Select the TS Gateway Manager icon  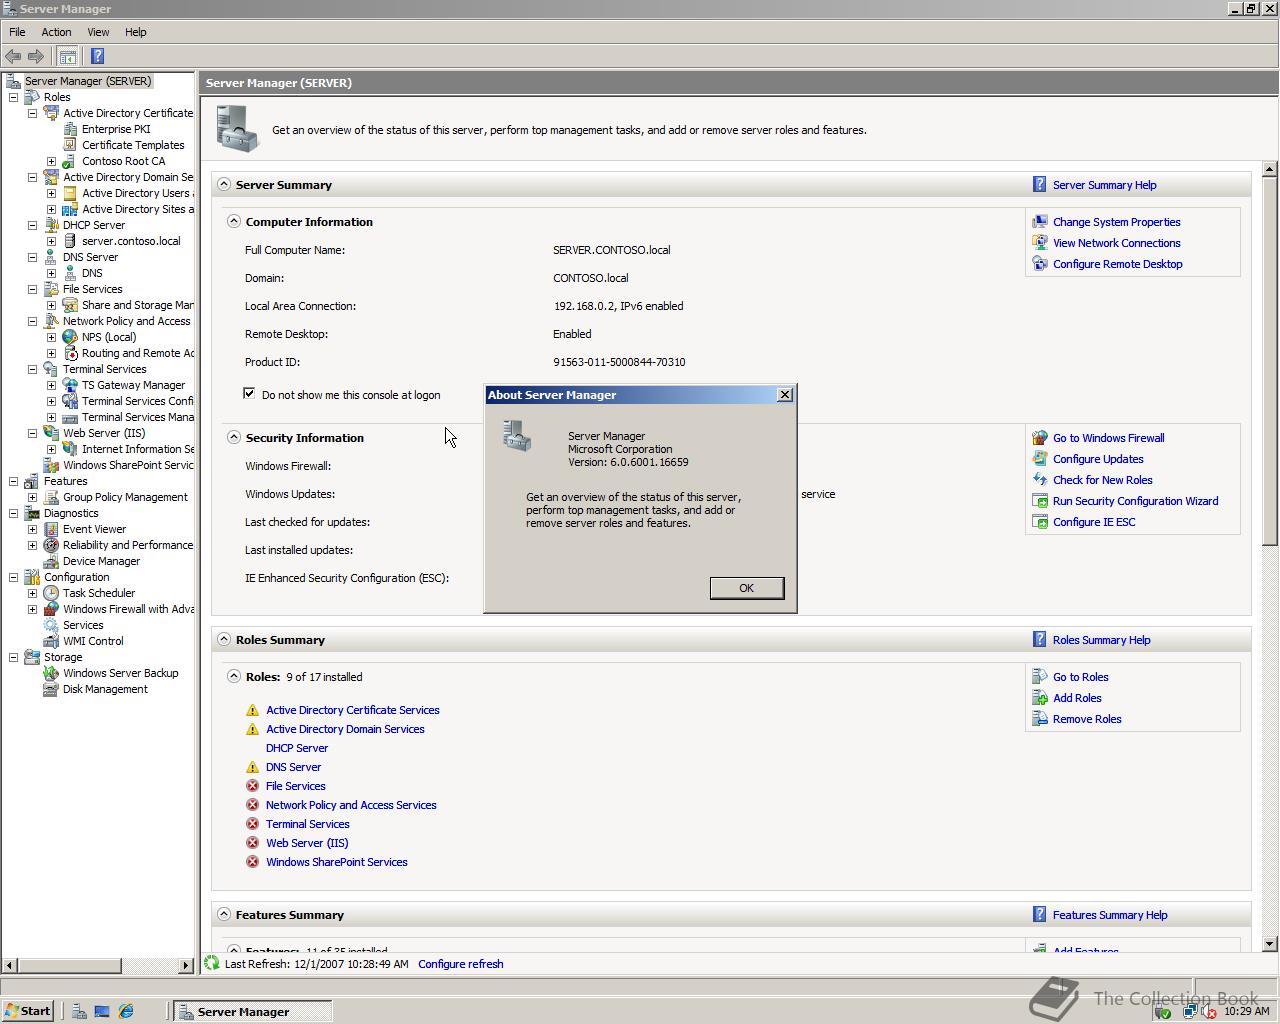[70, 385]
